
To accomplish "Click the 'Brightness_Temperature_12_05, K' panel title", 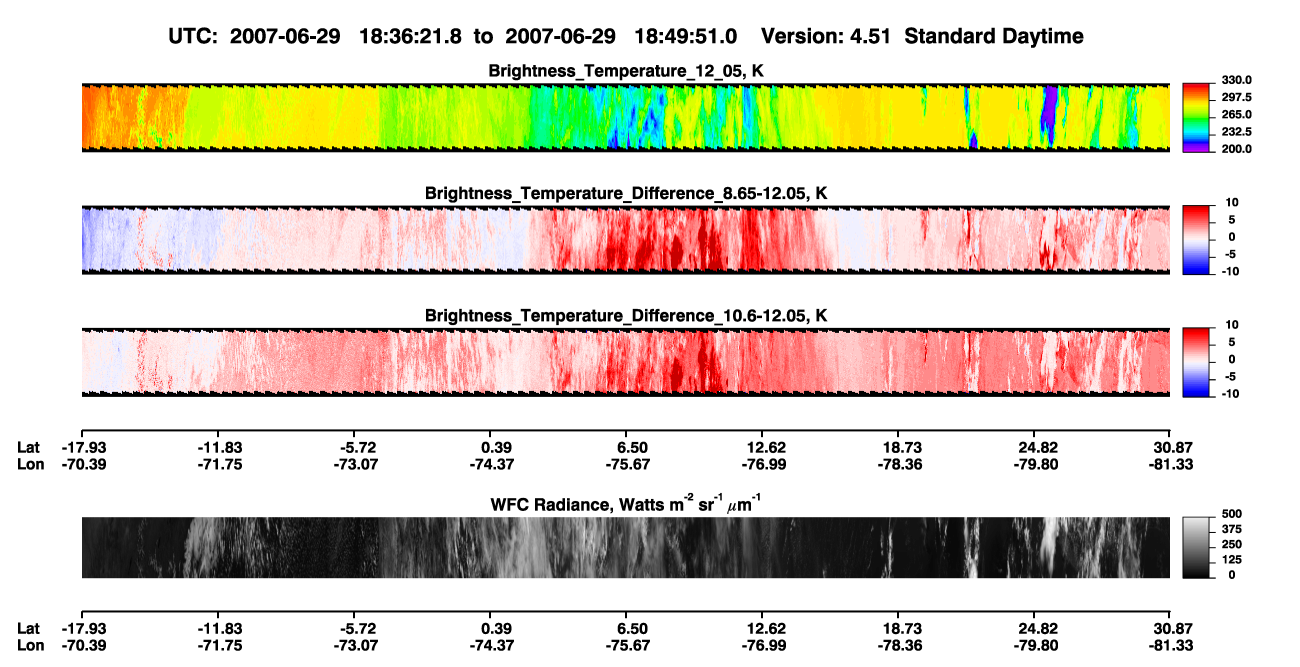I will point(626,71).
